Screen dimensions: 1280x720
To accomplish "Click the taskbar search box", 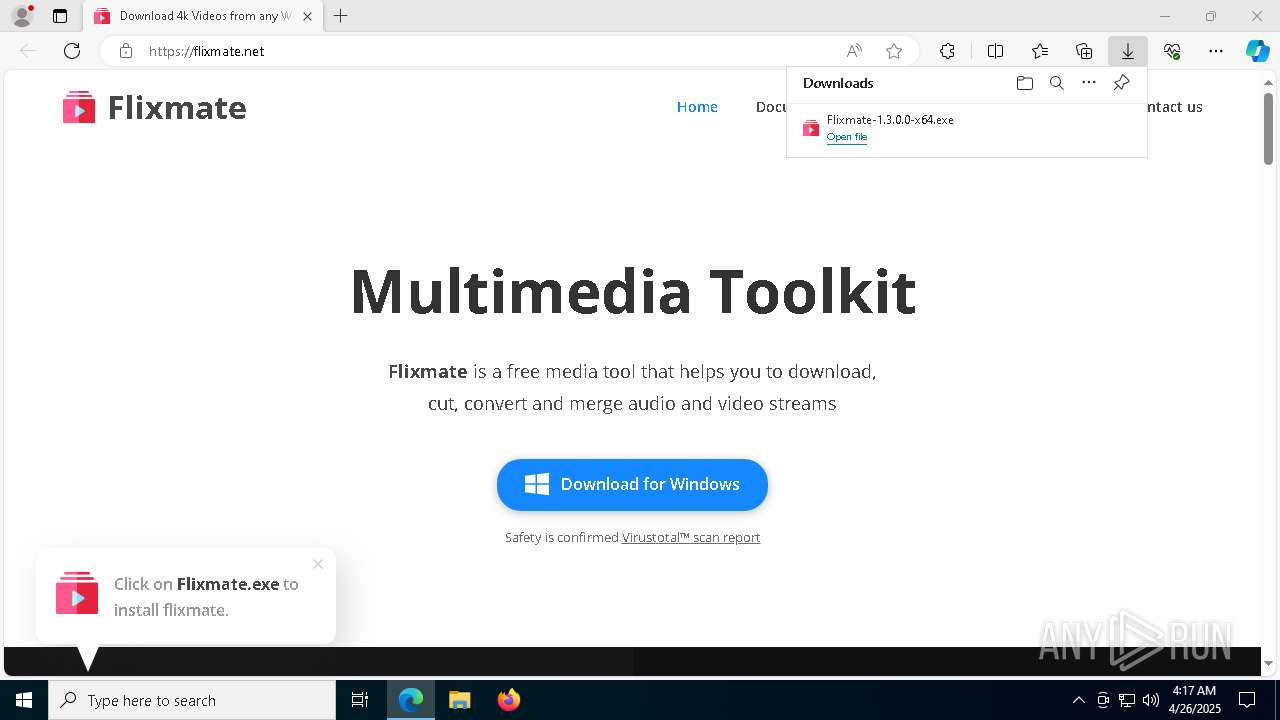I will (x=192, y=700).
